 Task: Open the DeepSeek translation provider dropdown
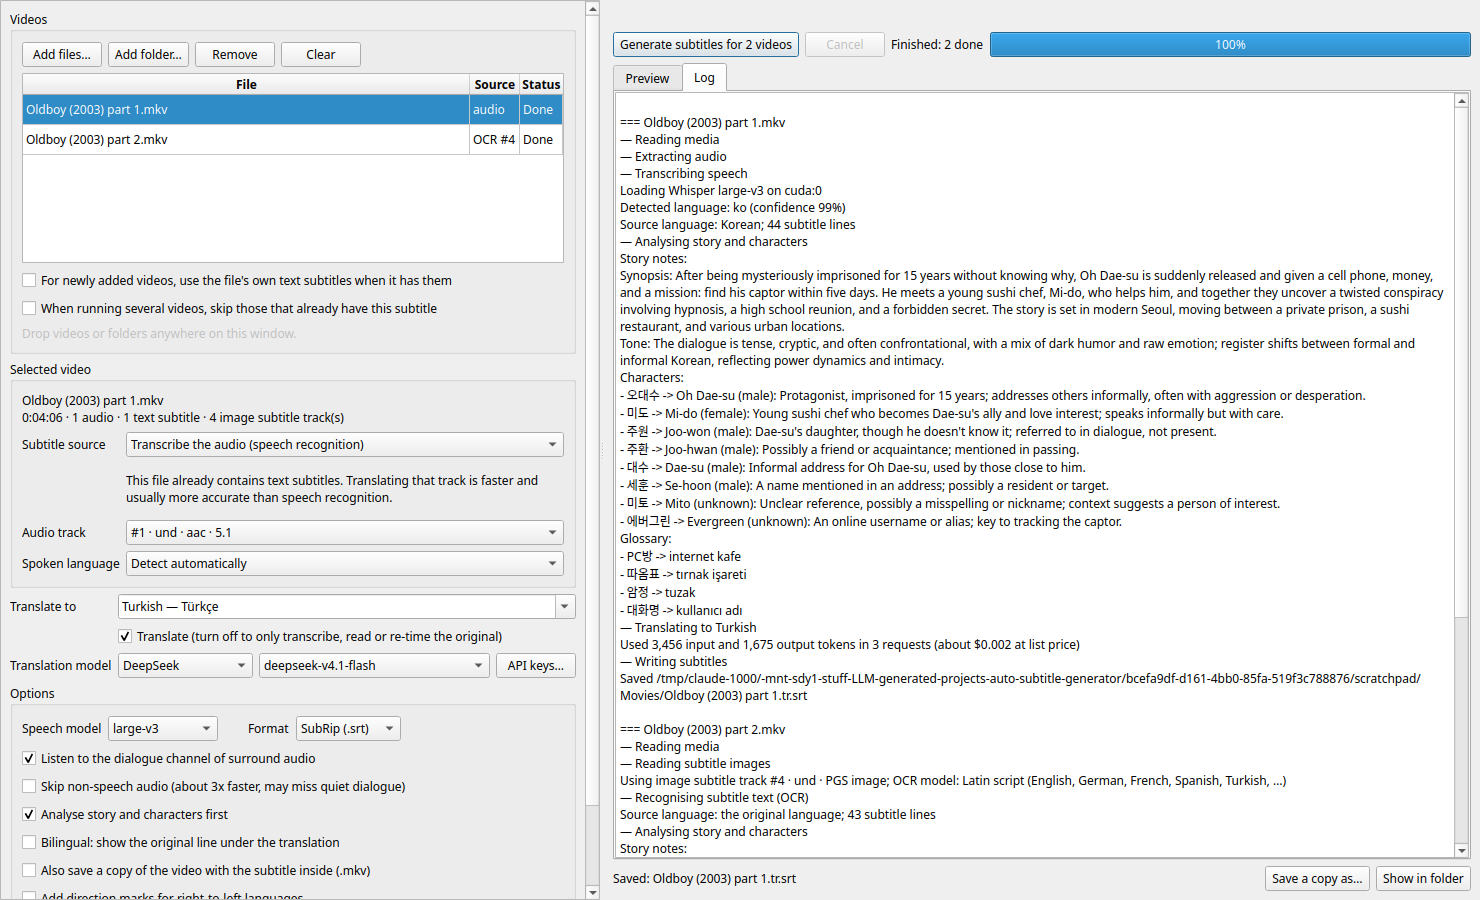[x=185, y=666]
